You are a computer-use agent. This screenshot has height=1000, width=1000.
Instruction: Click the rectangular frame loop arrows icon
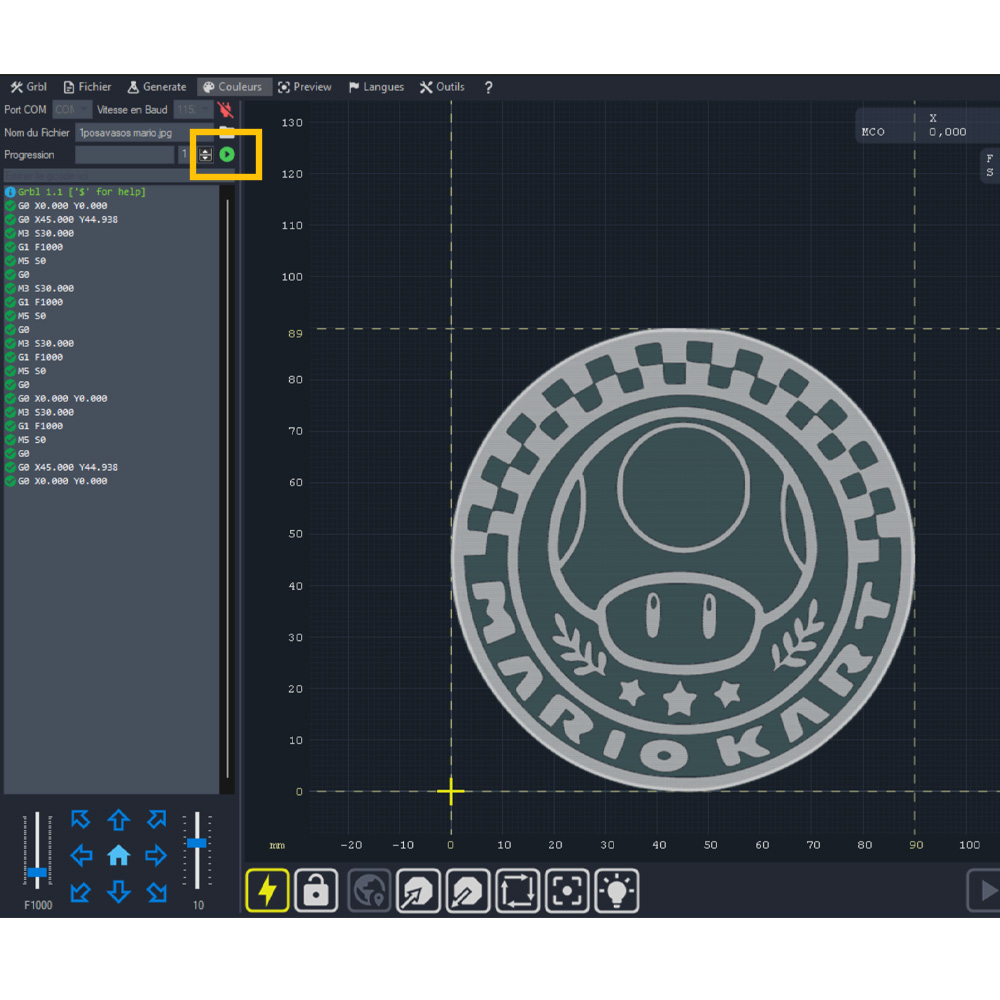point(517,890)
